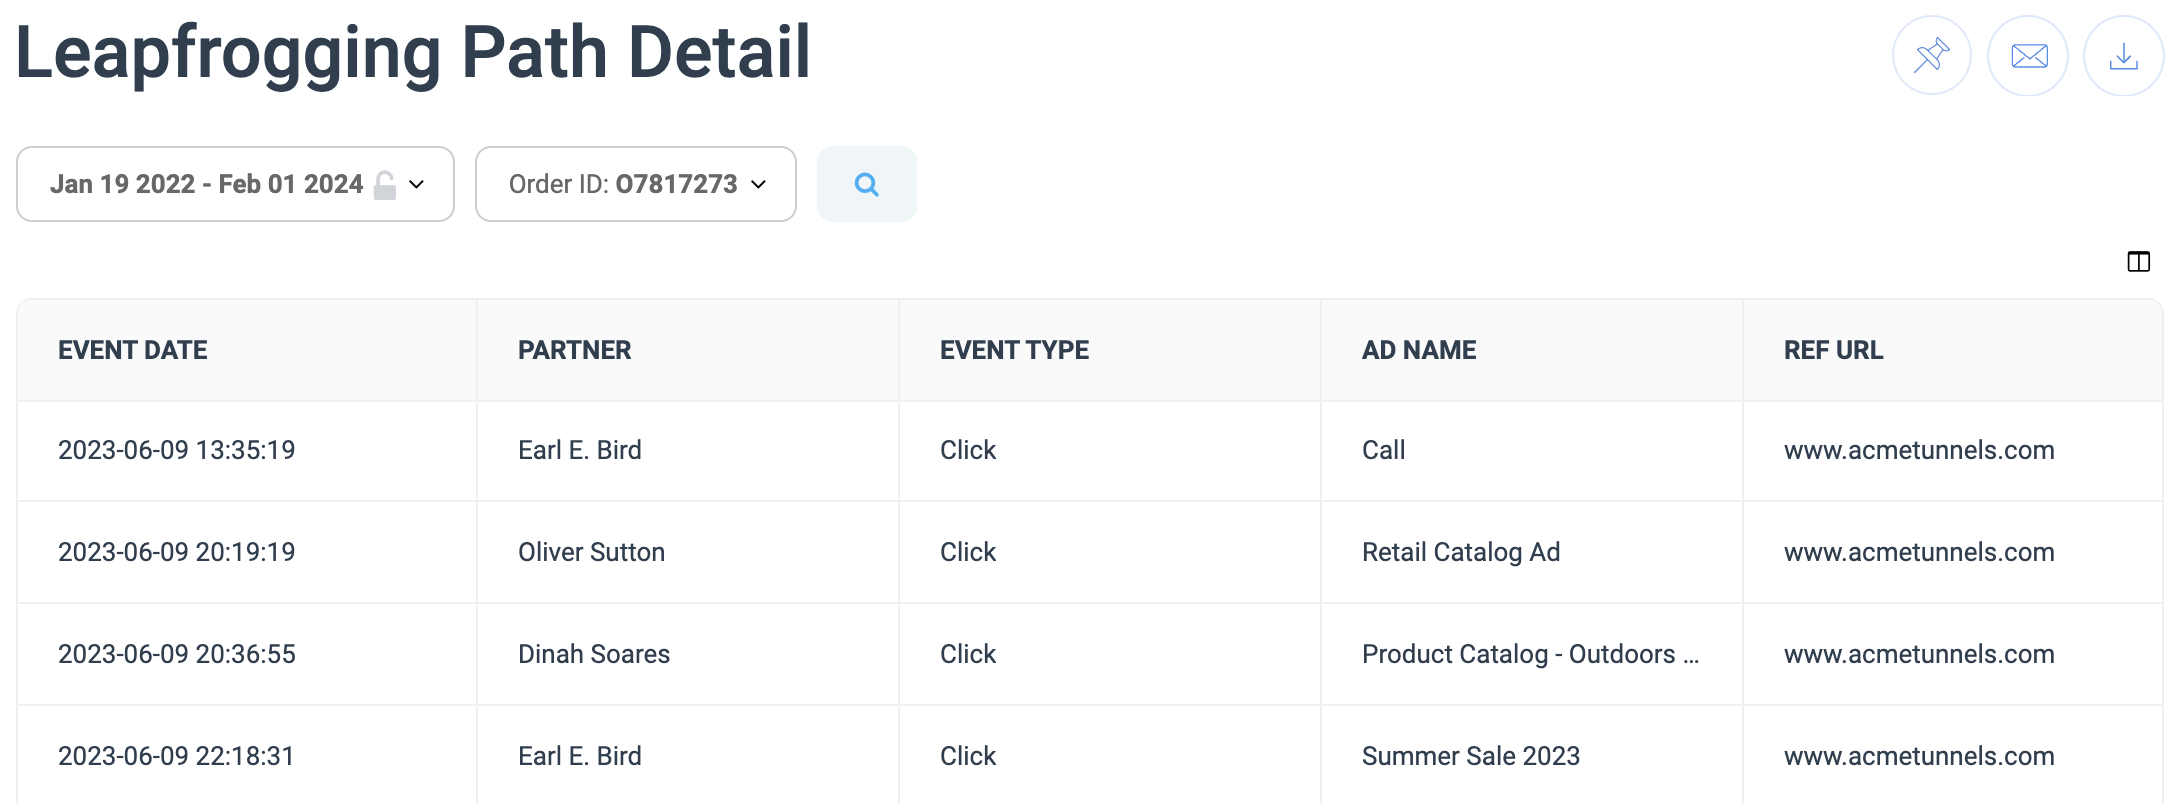This screenshot has width=2184, height=804.
Task: Click the download report icon
Action: [2123, 56]
